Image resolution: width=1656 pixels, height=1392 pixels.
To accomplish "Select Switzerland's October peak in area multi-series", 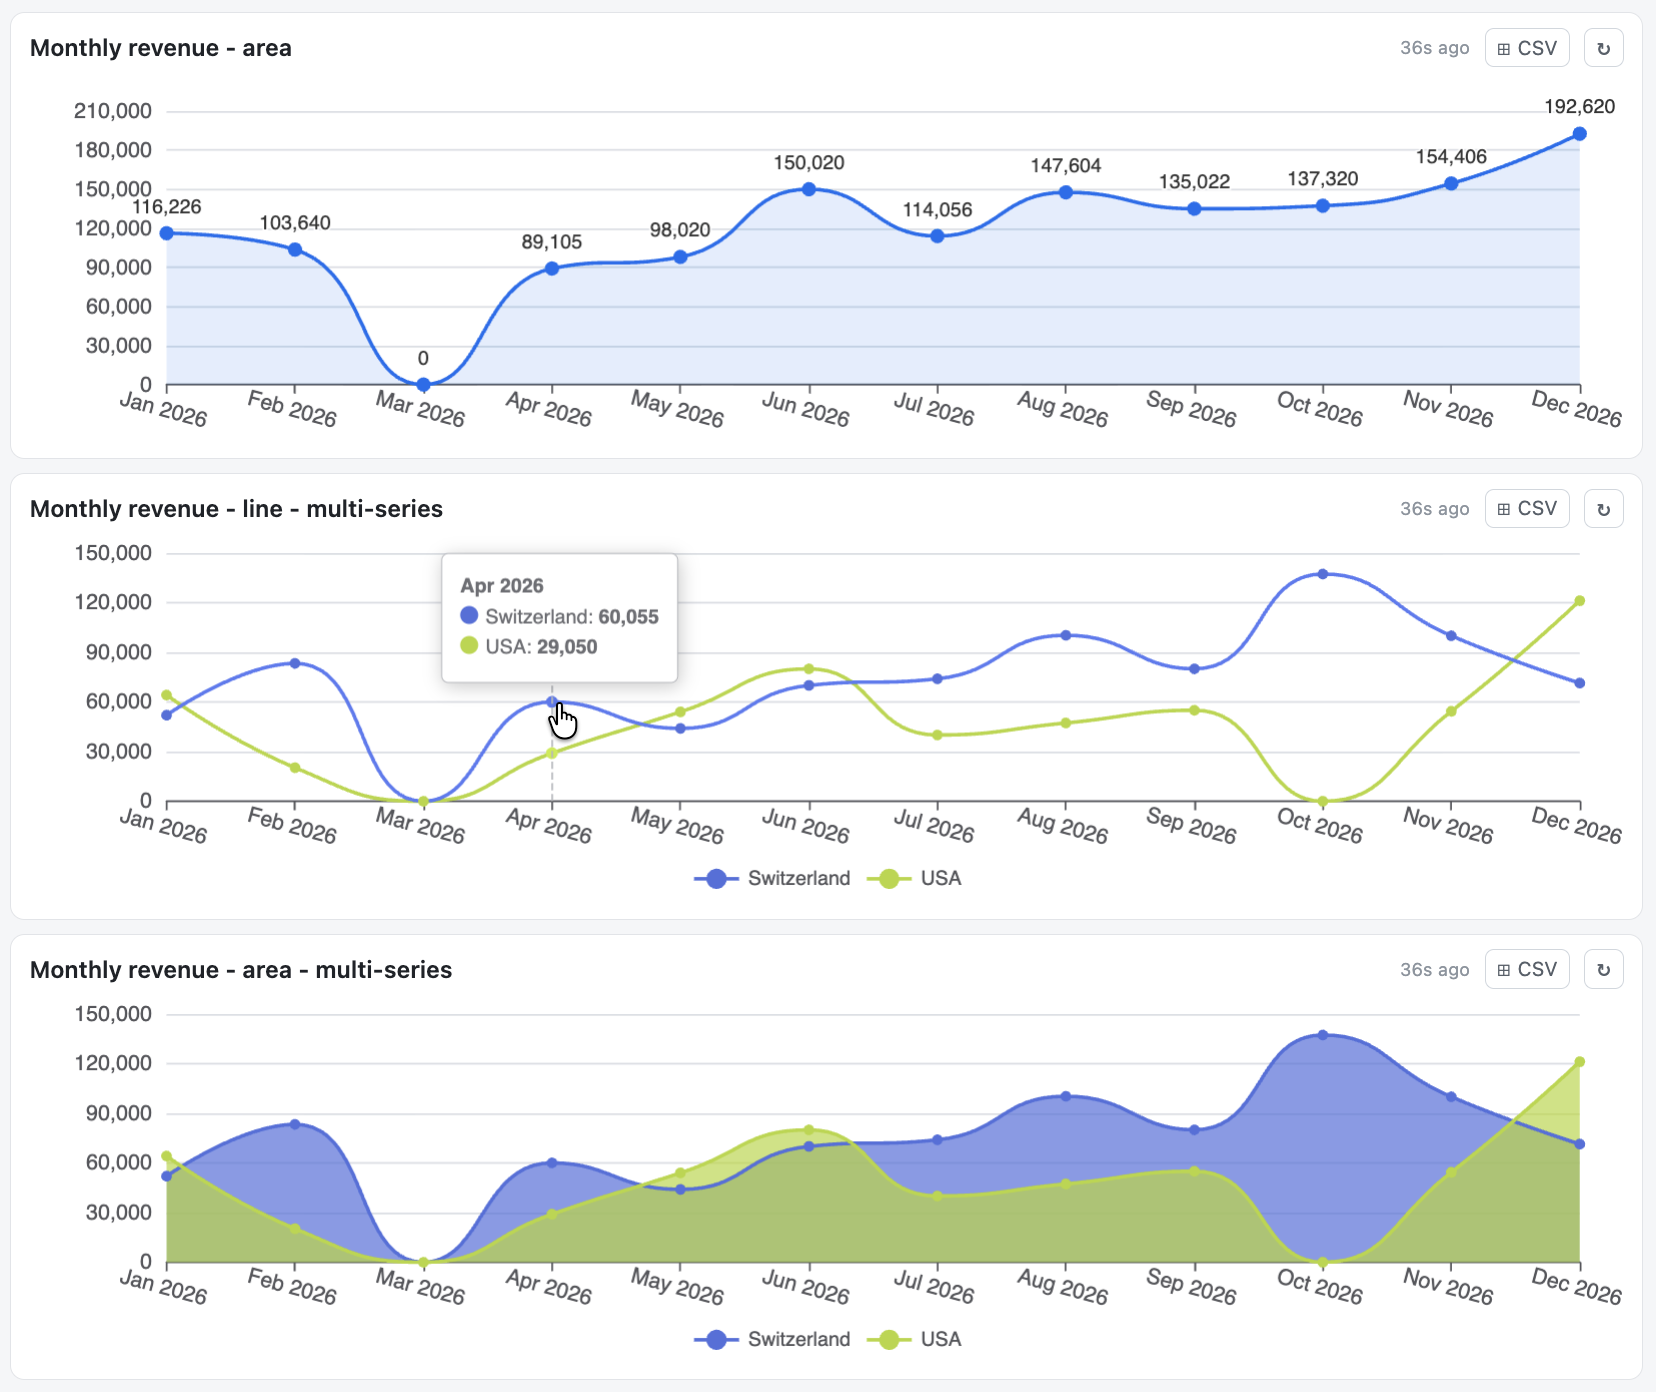I will 1322,1035.
